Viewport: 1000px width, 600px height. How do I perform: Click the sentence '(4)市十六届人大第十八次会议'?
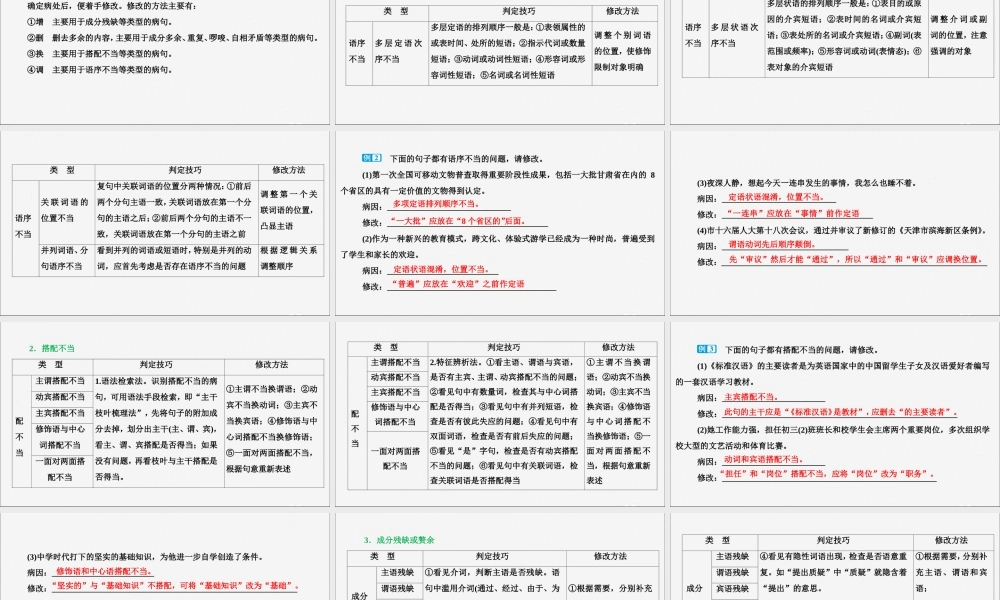(842, 230)
